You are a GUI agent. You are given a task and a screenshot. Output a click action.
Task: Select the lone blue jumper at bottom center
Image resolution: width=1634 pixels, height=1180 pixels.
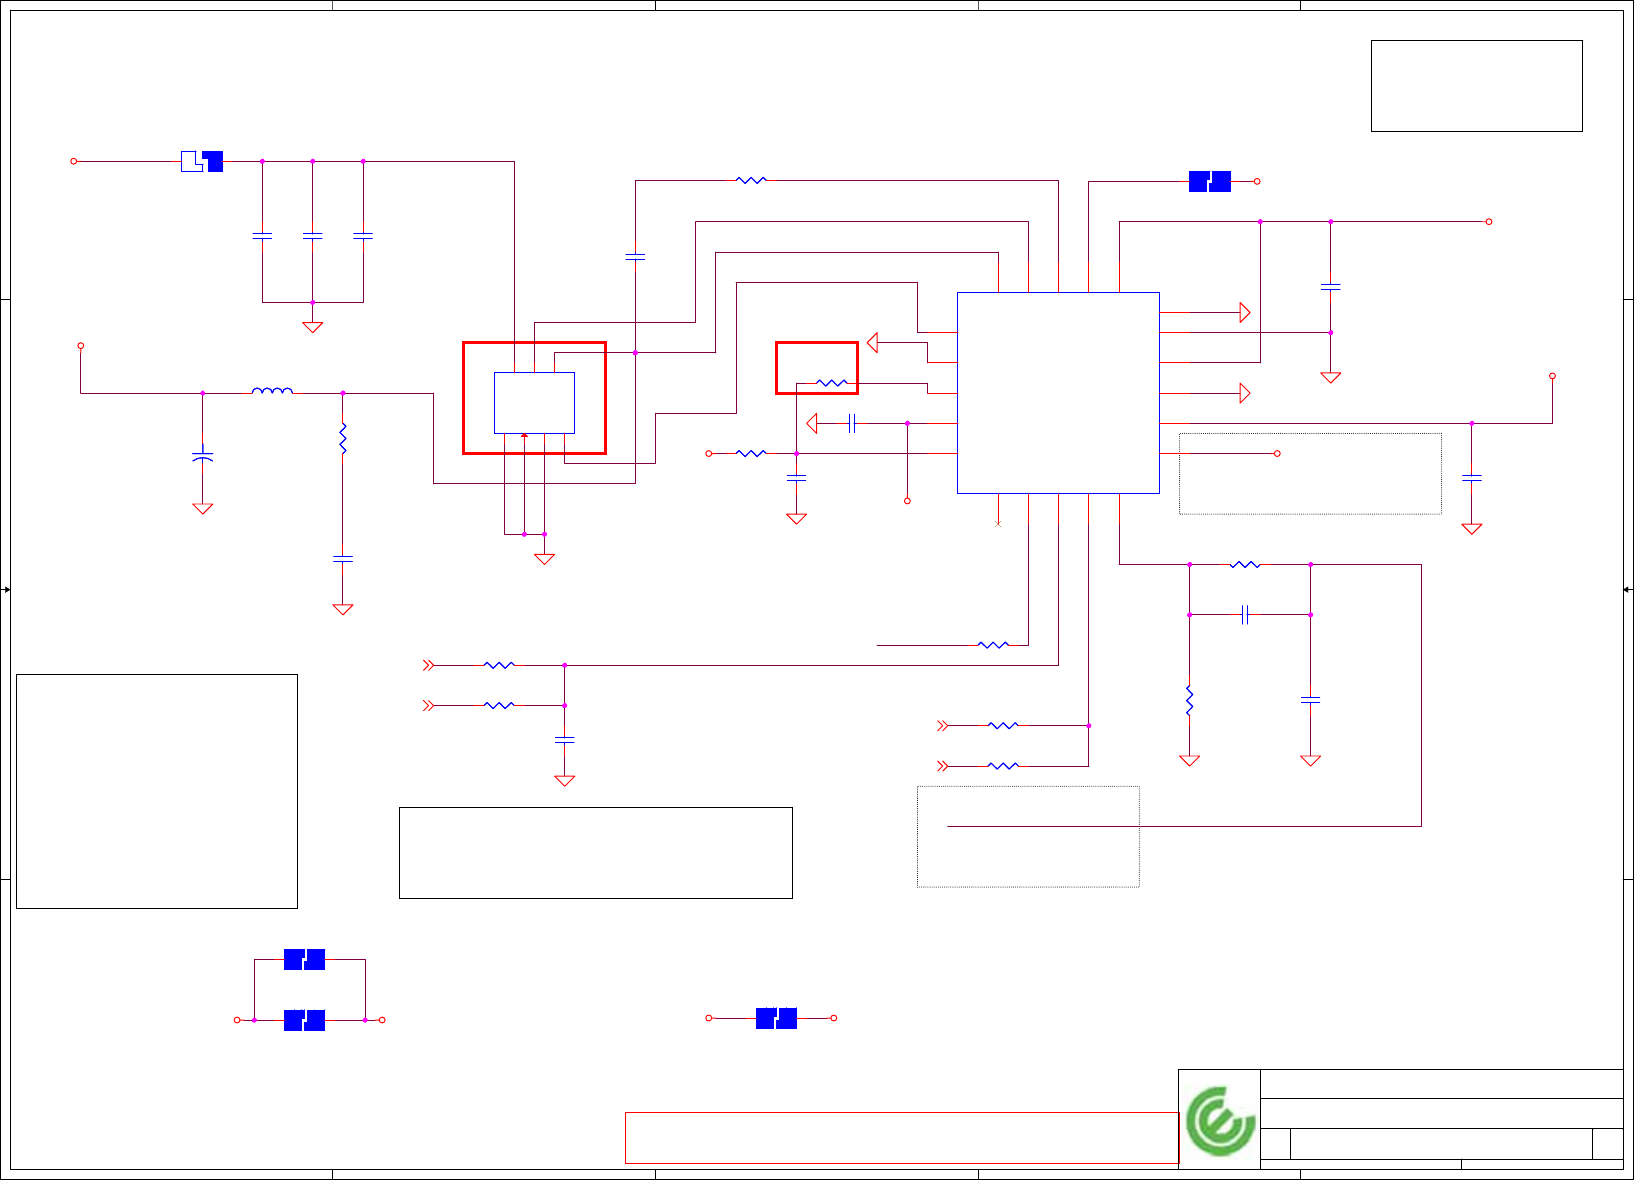coord(776,1018)
